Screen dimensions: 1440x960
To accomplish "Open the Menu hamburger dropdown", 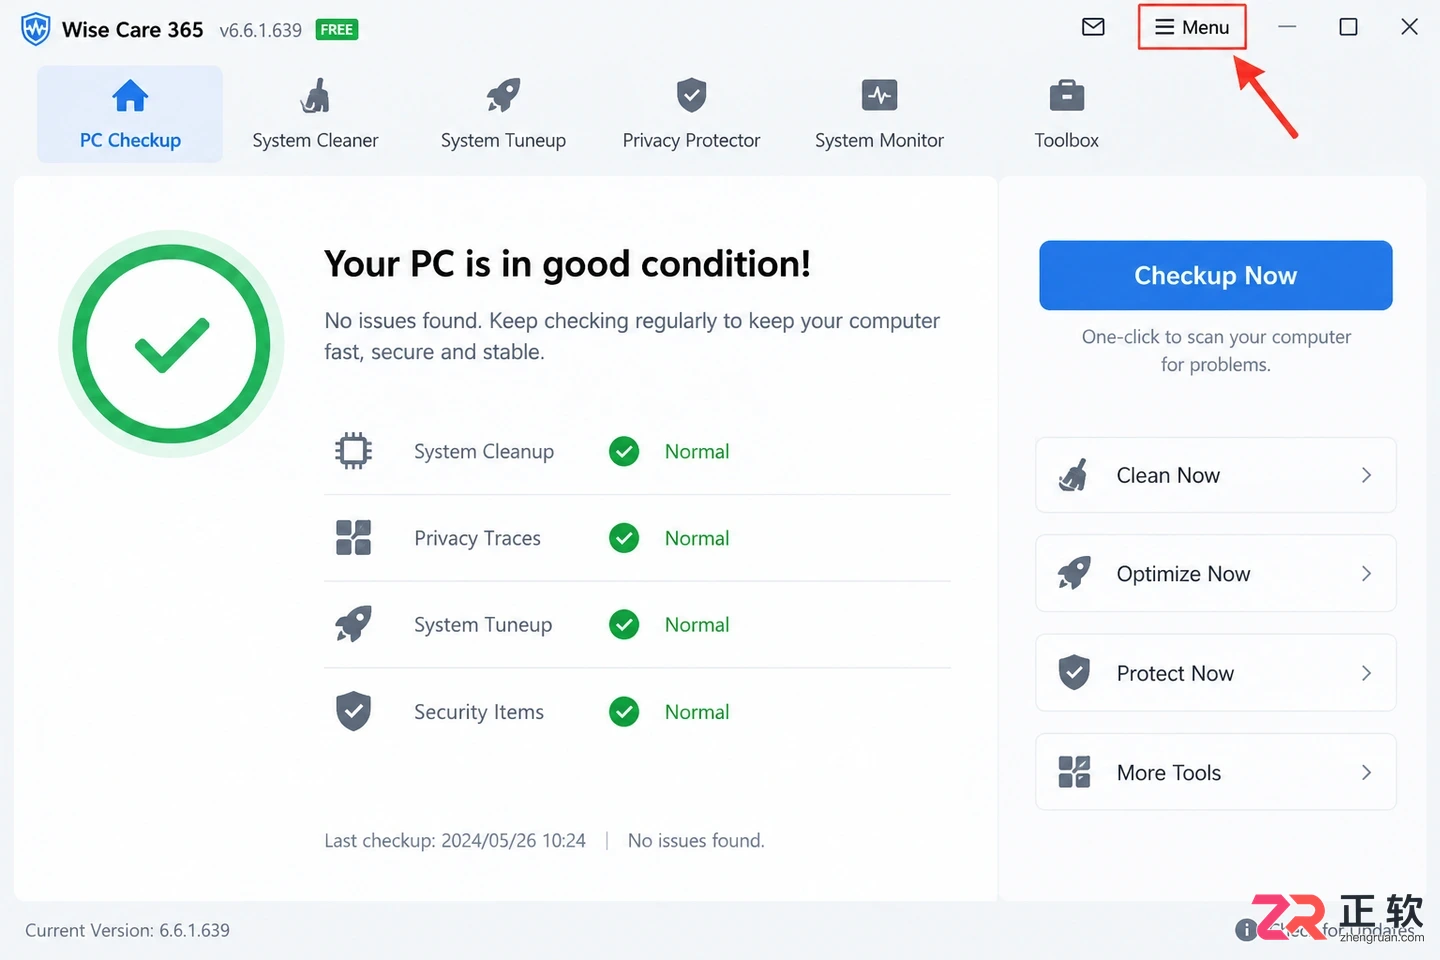I will point(1192,27).
